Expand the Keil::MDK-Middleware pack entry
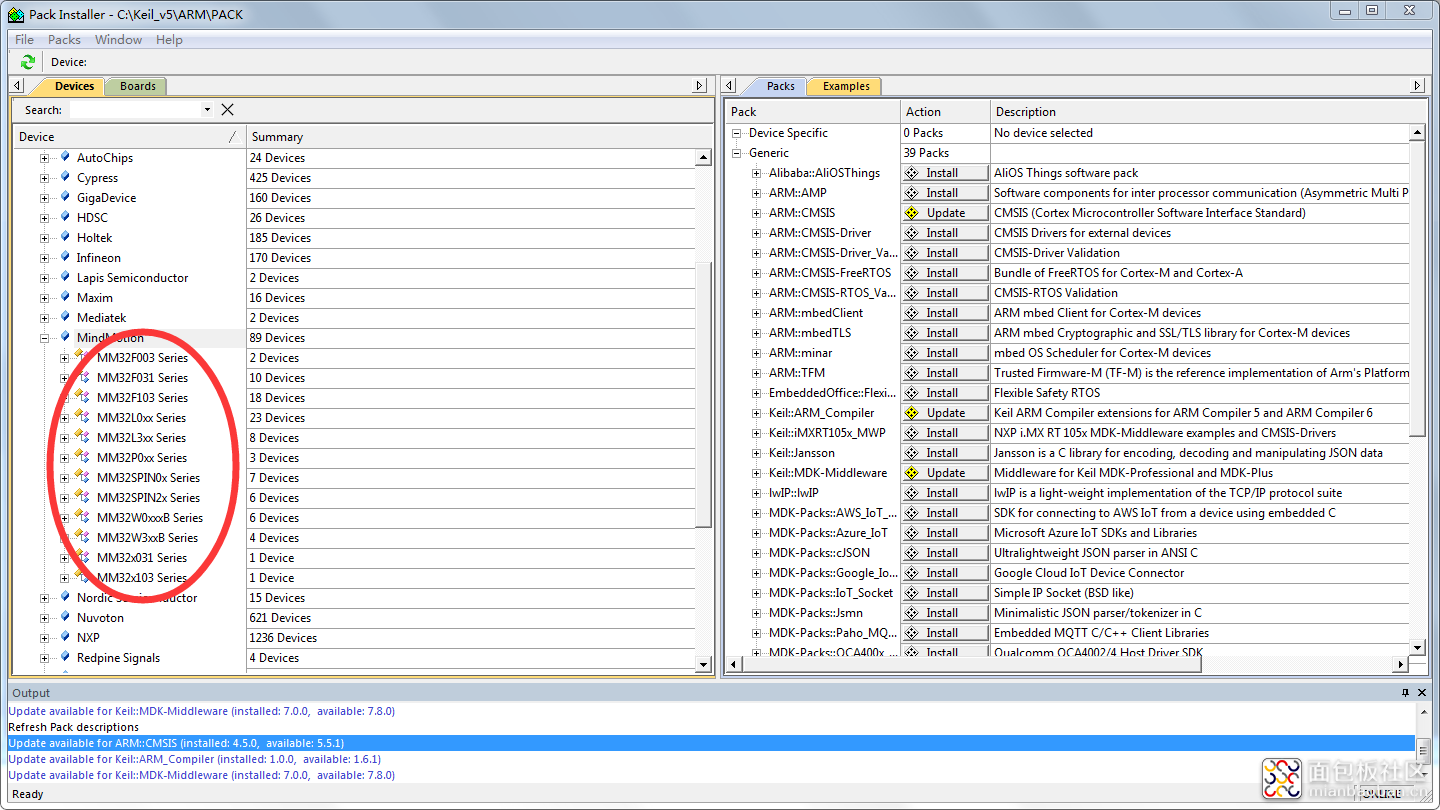 click(x=757, y=473)
